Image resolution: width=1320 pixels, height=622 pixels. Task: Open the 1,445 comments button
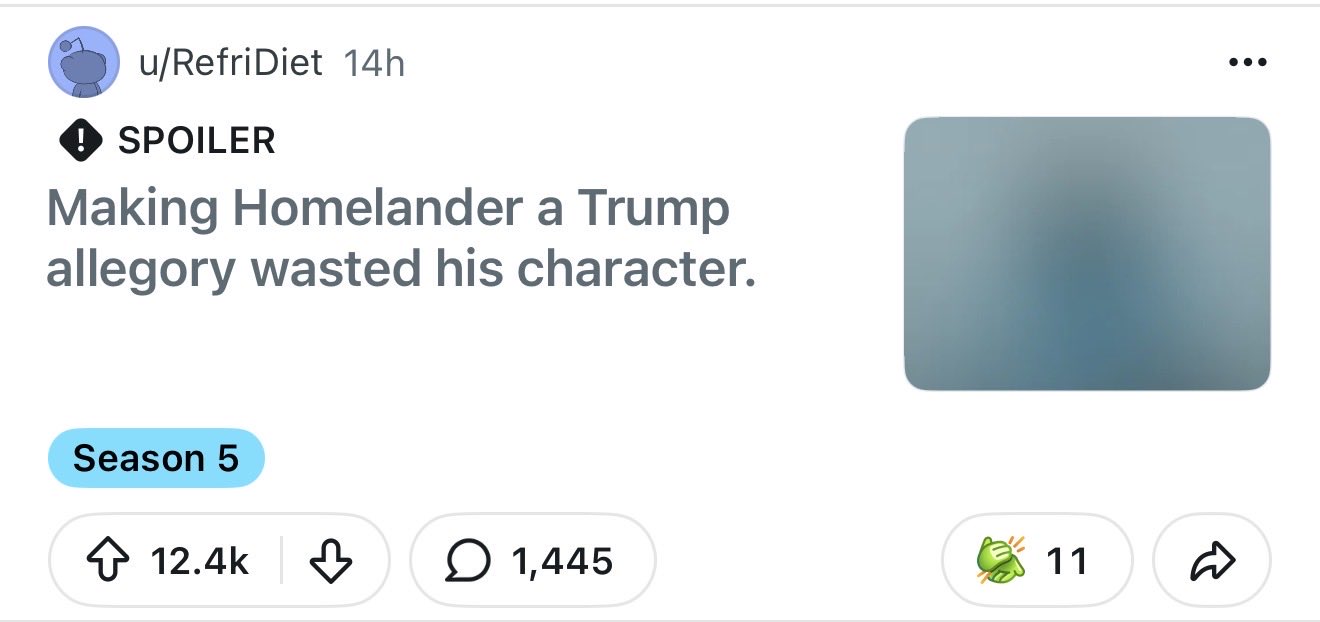point(533,561)
